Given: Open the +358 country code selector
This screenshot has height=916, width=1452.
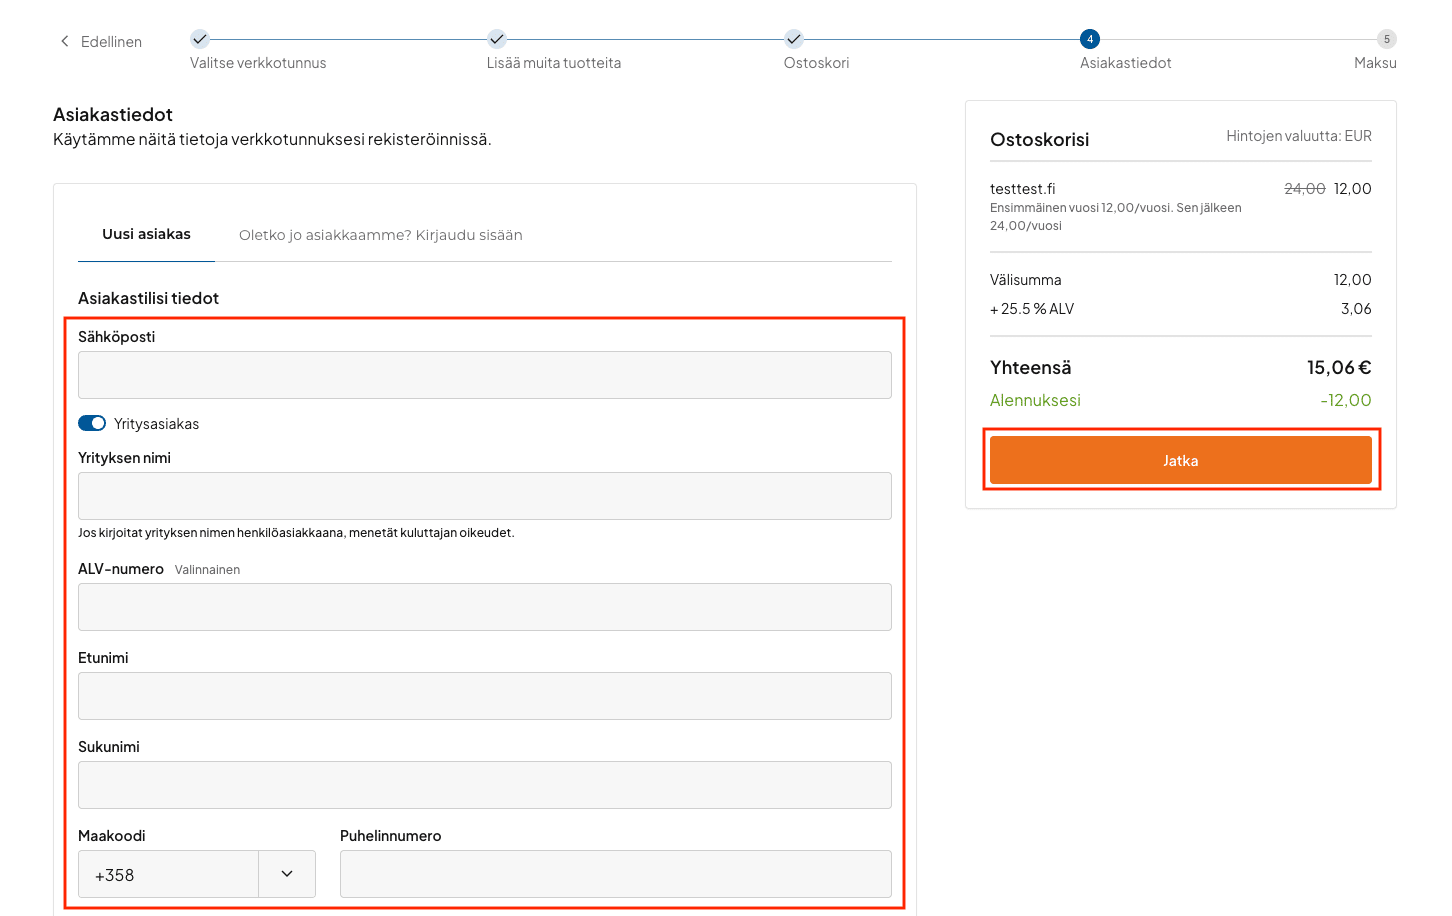Looking at the screenshot, I should coord(168,874).
